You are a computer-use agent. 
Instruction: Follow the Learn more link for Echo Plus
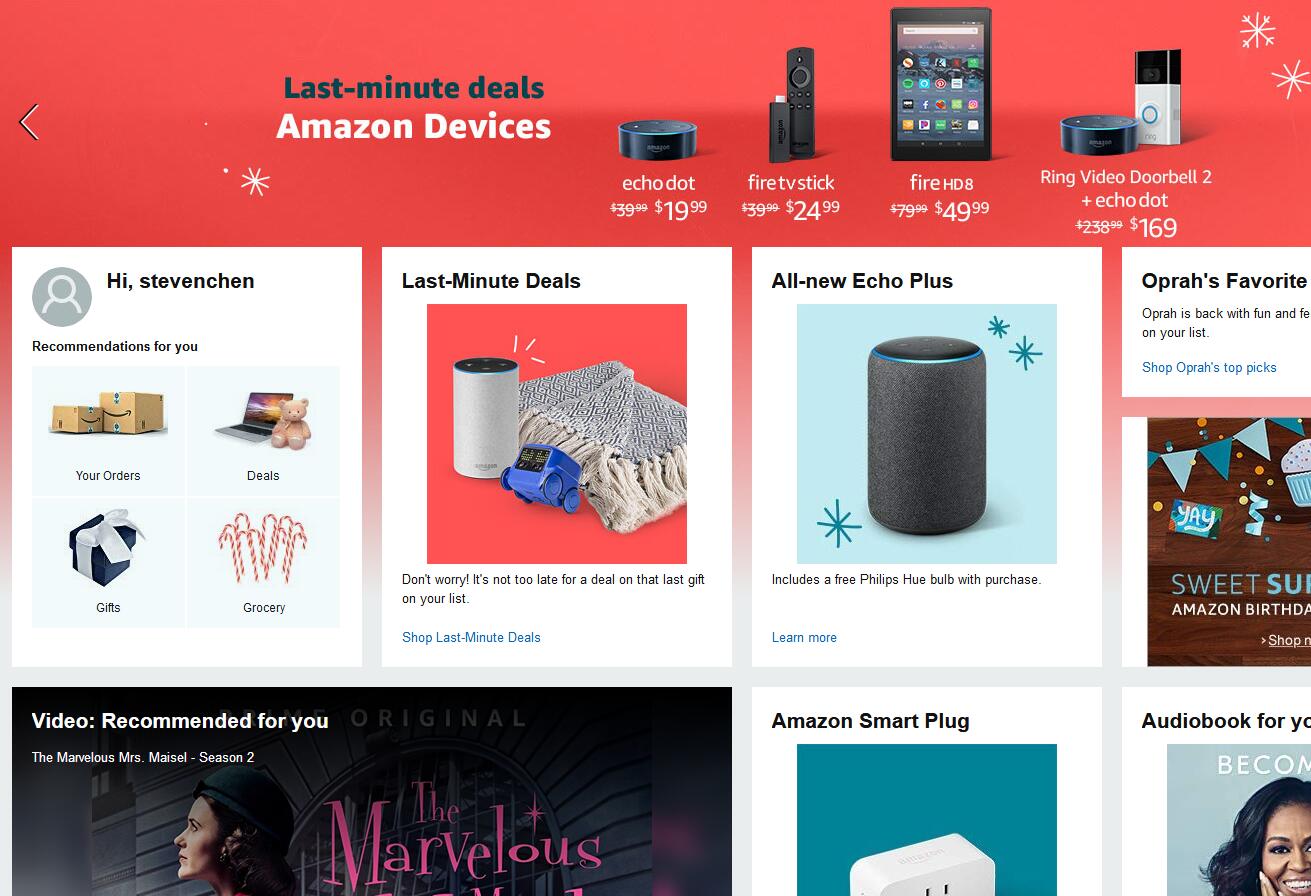[x=804, y=637]
